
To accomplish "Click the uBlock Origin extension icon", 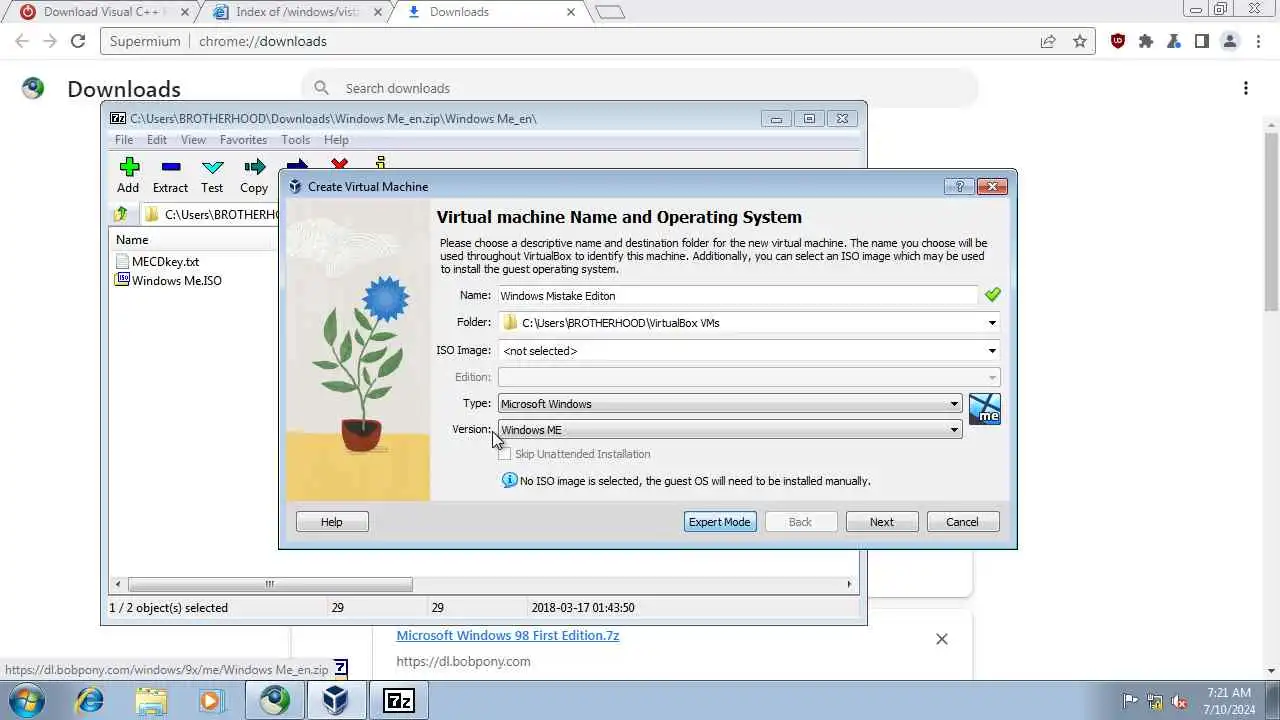I will click(1118, 41).
